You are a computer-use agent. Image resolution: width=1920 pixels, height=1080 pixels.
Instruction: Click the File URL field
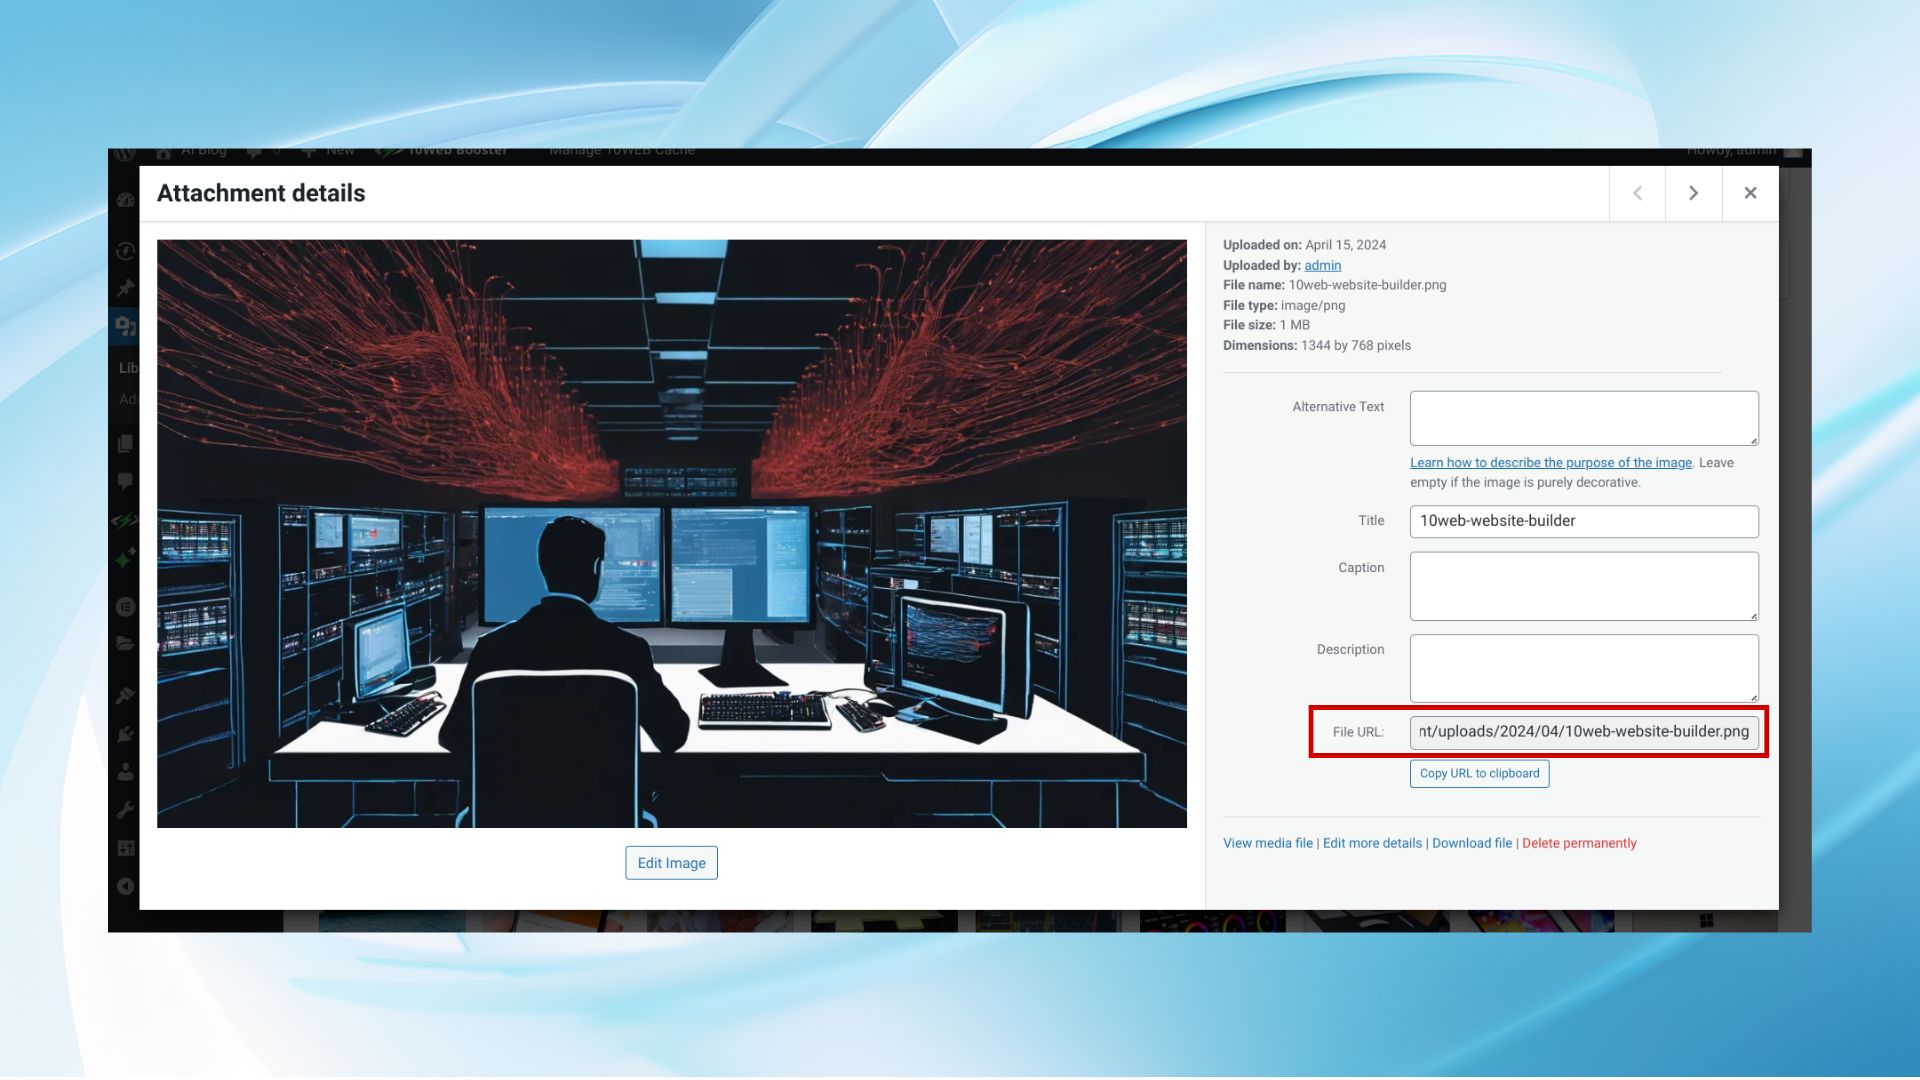click(x=1583, y=732)
